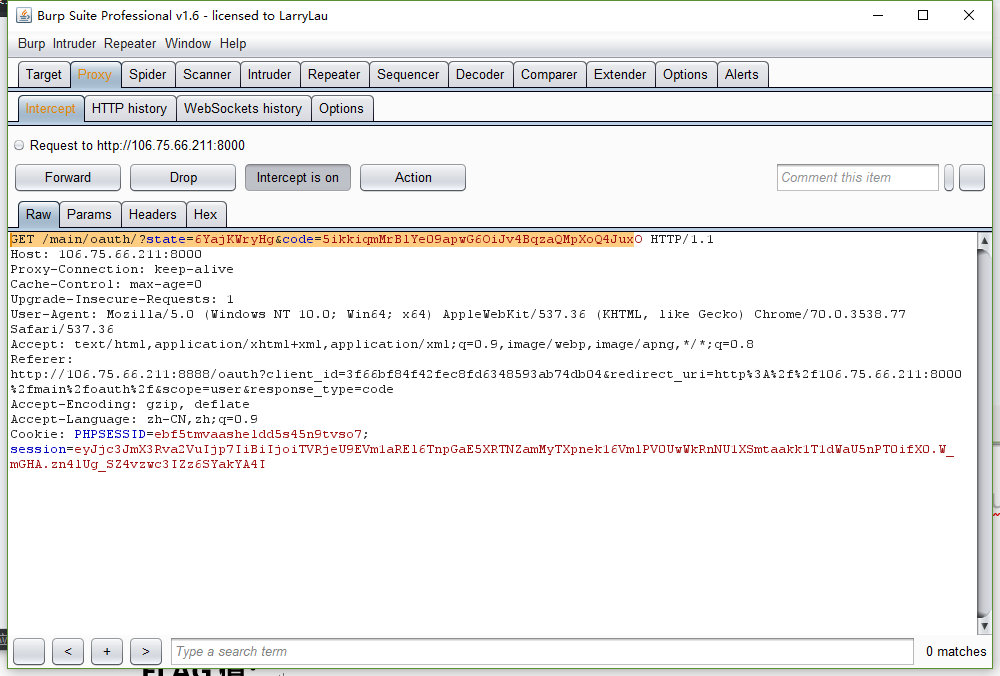Open the WebSockets history sub-tab
Viewport: 1000px width, 676px height.
pos(243,108)
